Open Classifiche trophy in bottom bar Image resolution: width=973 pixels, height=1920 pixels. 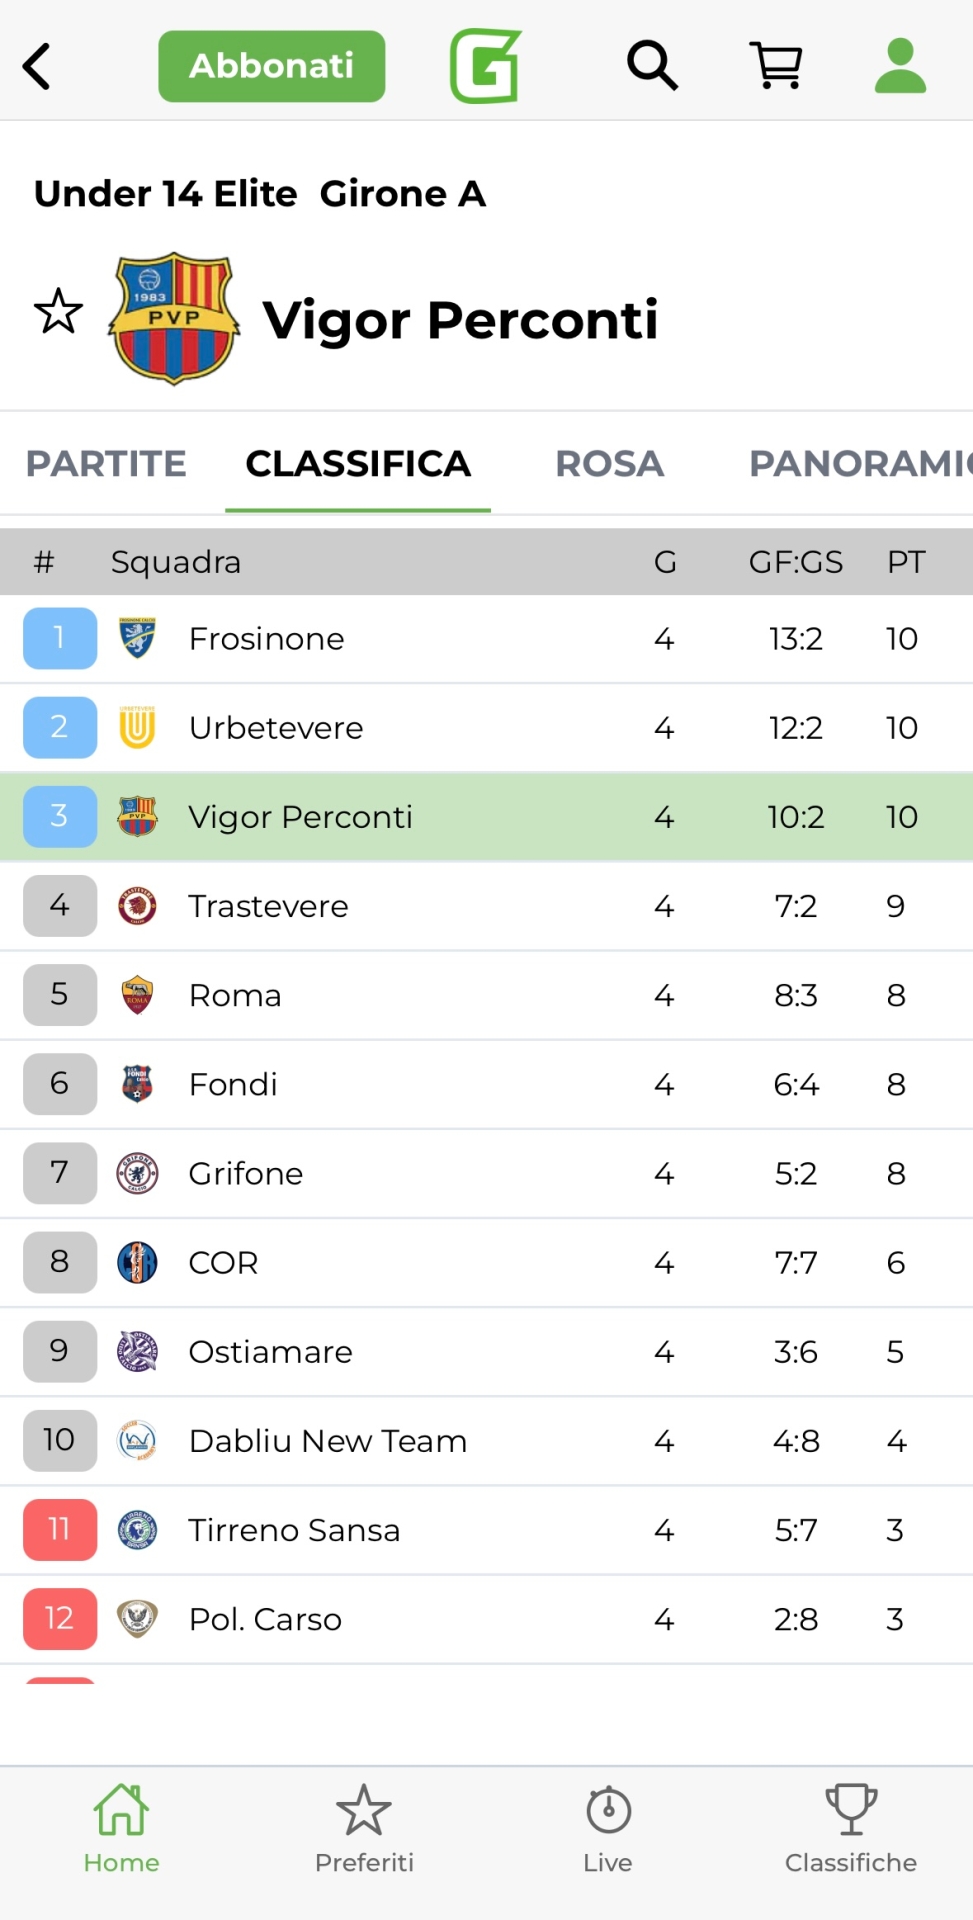(851, 1829)
